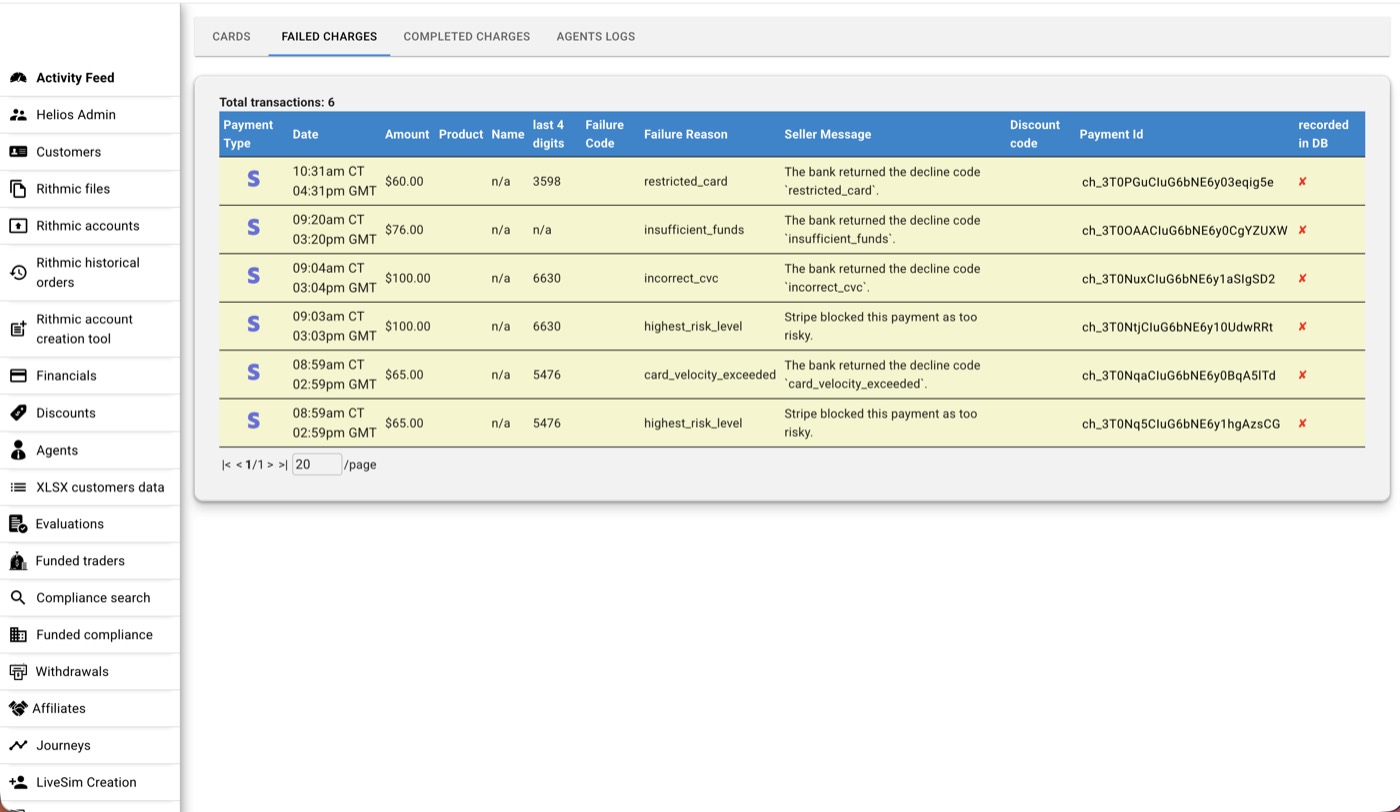The image size is (1400, 812).
Task: Click the rows per page input field
Action: click(x=317, y=465)
